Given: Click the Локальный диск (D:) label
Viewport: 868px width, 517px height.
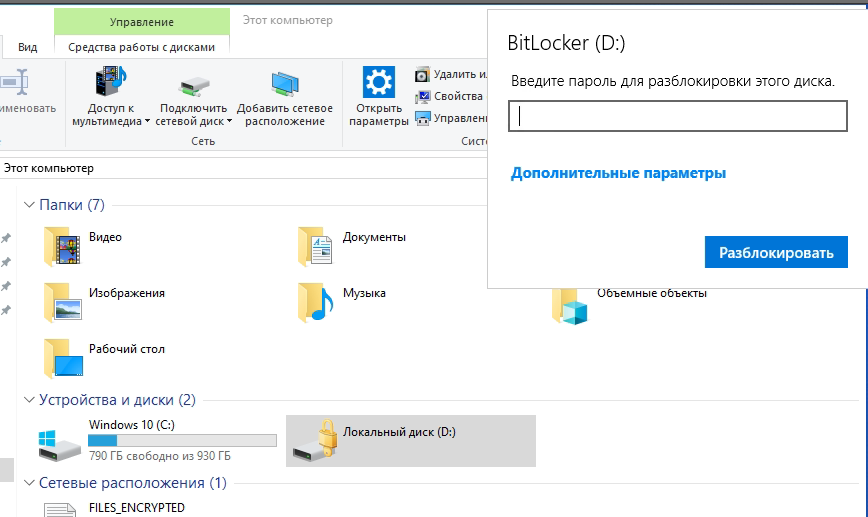Looking at the screenshot, I should (399, 432).
